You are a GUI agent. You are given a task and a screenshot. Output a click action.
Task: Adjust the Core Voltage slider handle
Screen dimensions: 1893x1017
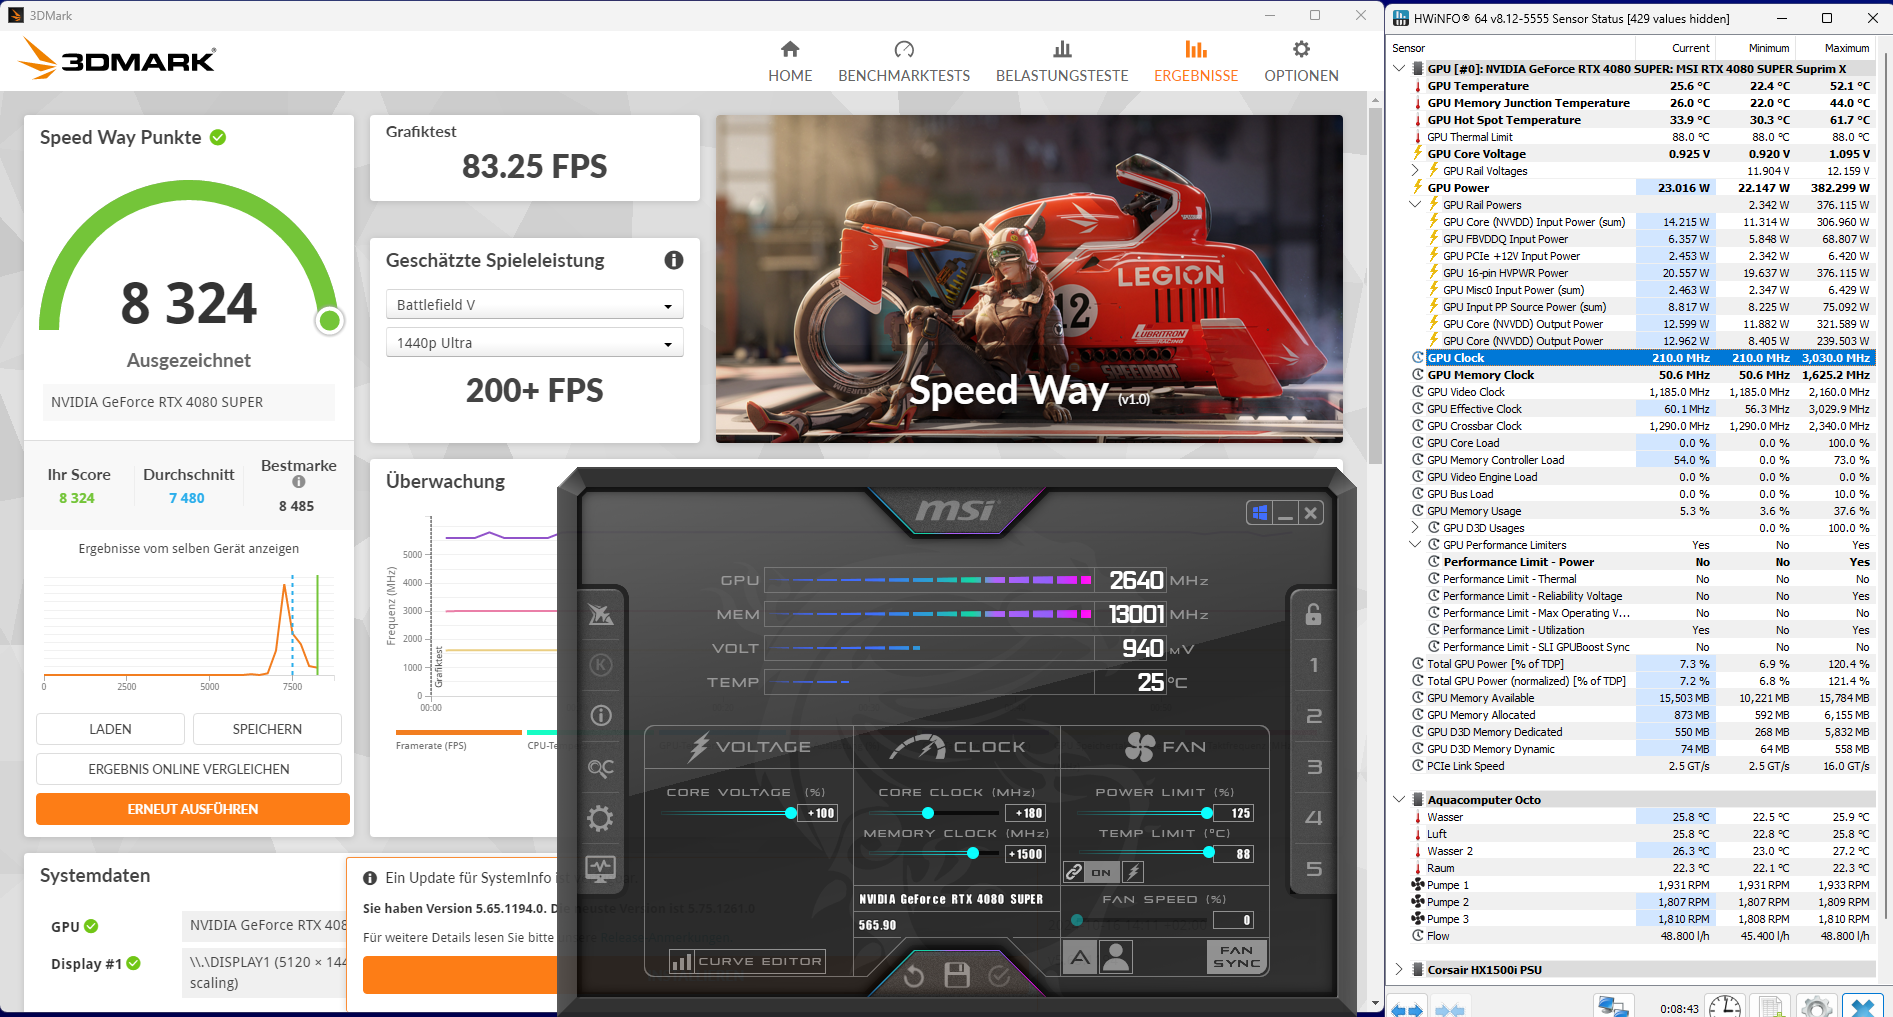(x=791, y=813)
